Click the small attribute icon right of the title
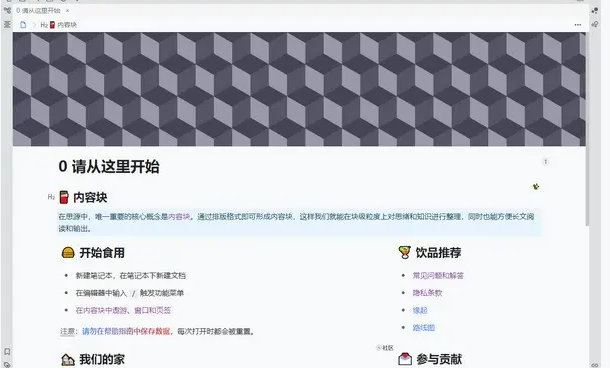Image resolution: width=610 pixels, height=368 pixels. point(545,161)
